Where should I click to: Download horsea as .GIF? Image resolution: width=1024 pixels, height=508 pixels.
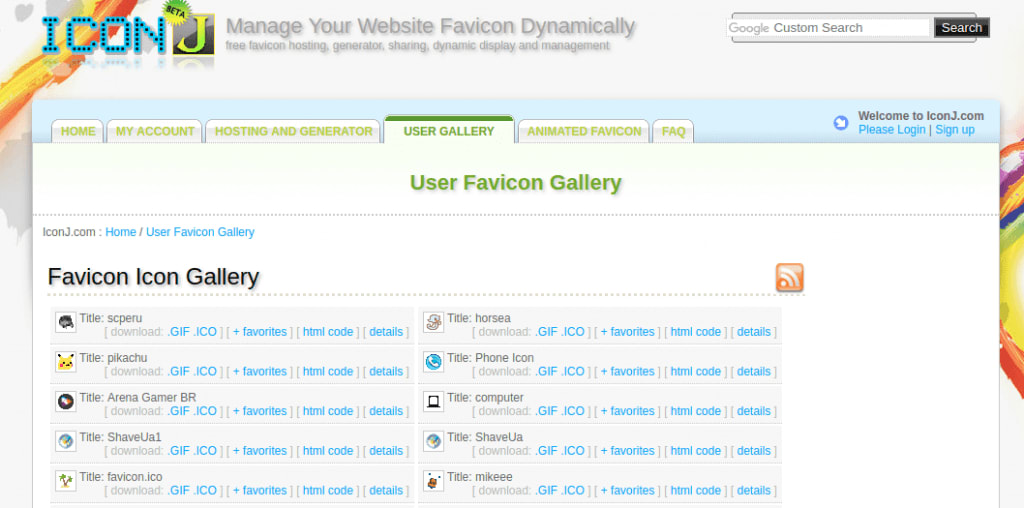pyautogui.click(x=546, y=332)
